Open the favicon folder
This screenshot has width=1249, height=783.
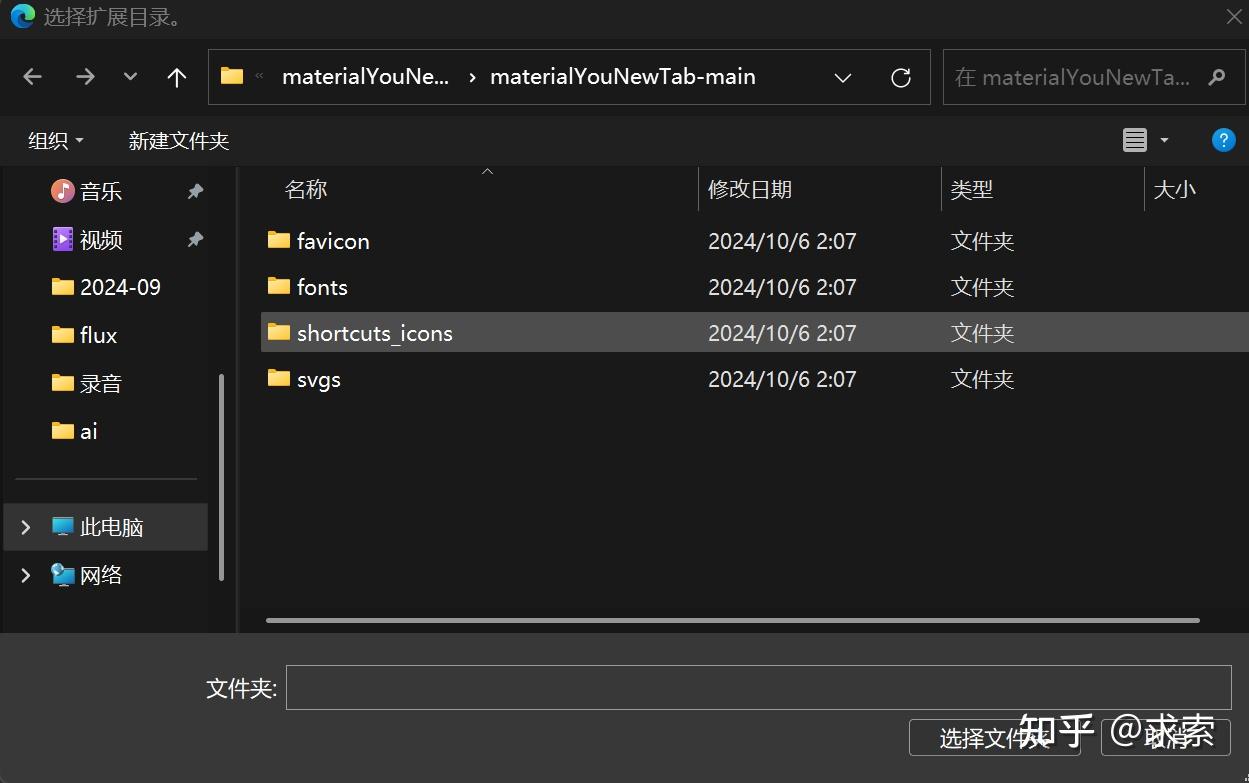tap(332, 240)
